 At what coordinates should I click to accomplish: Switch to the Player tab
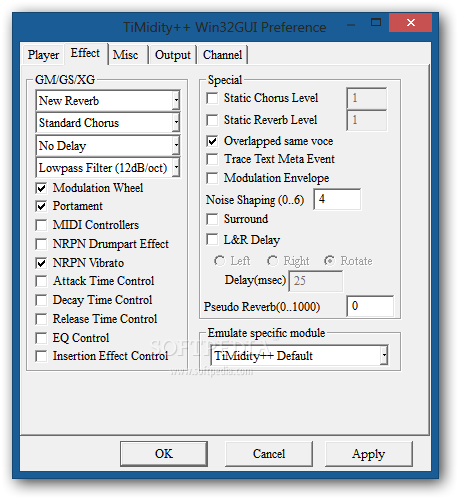(43, 55)
